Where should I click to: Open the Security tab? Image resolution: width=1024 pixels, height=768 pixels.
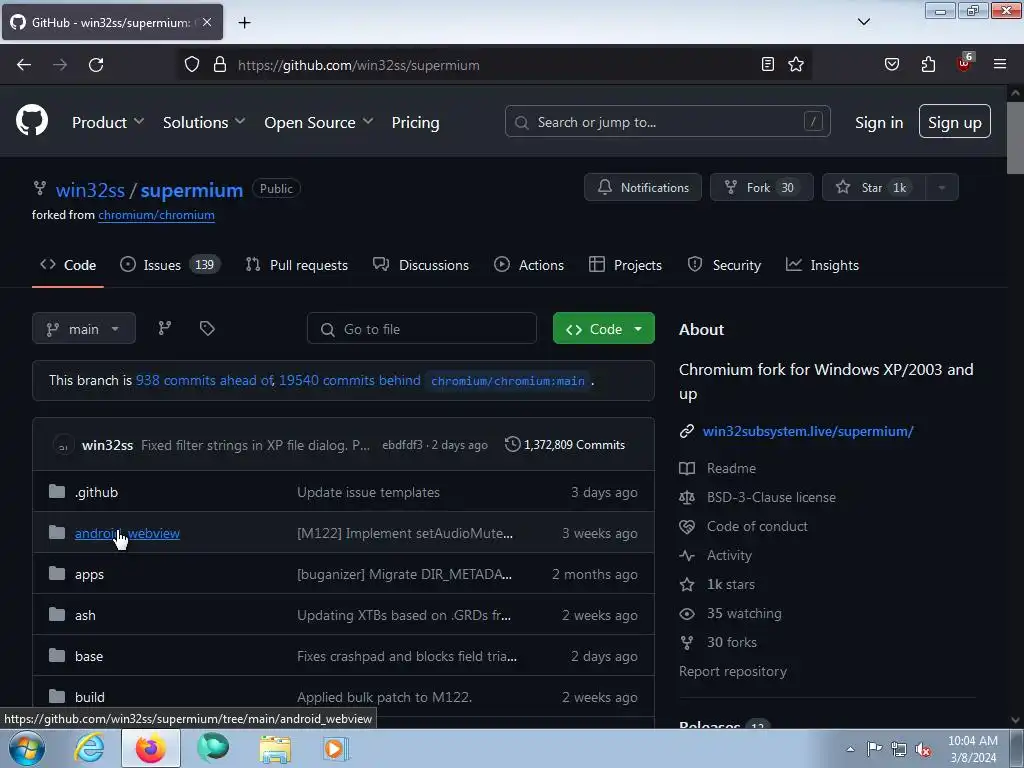724,265
